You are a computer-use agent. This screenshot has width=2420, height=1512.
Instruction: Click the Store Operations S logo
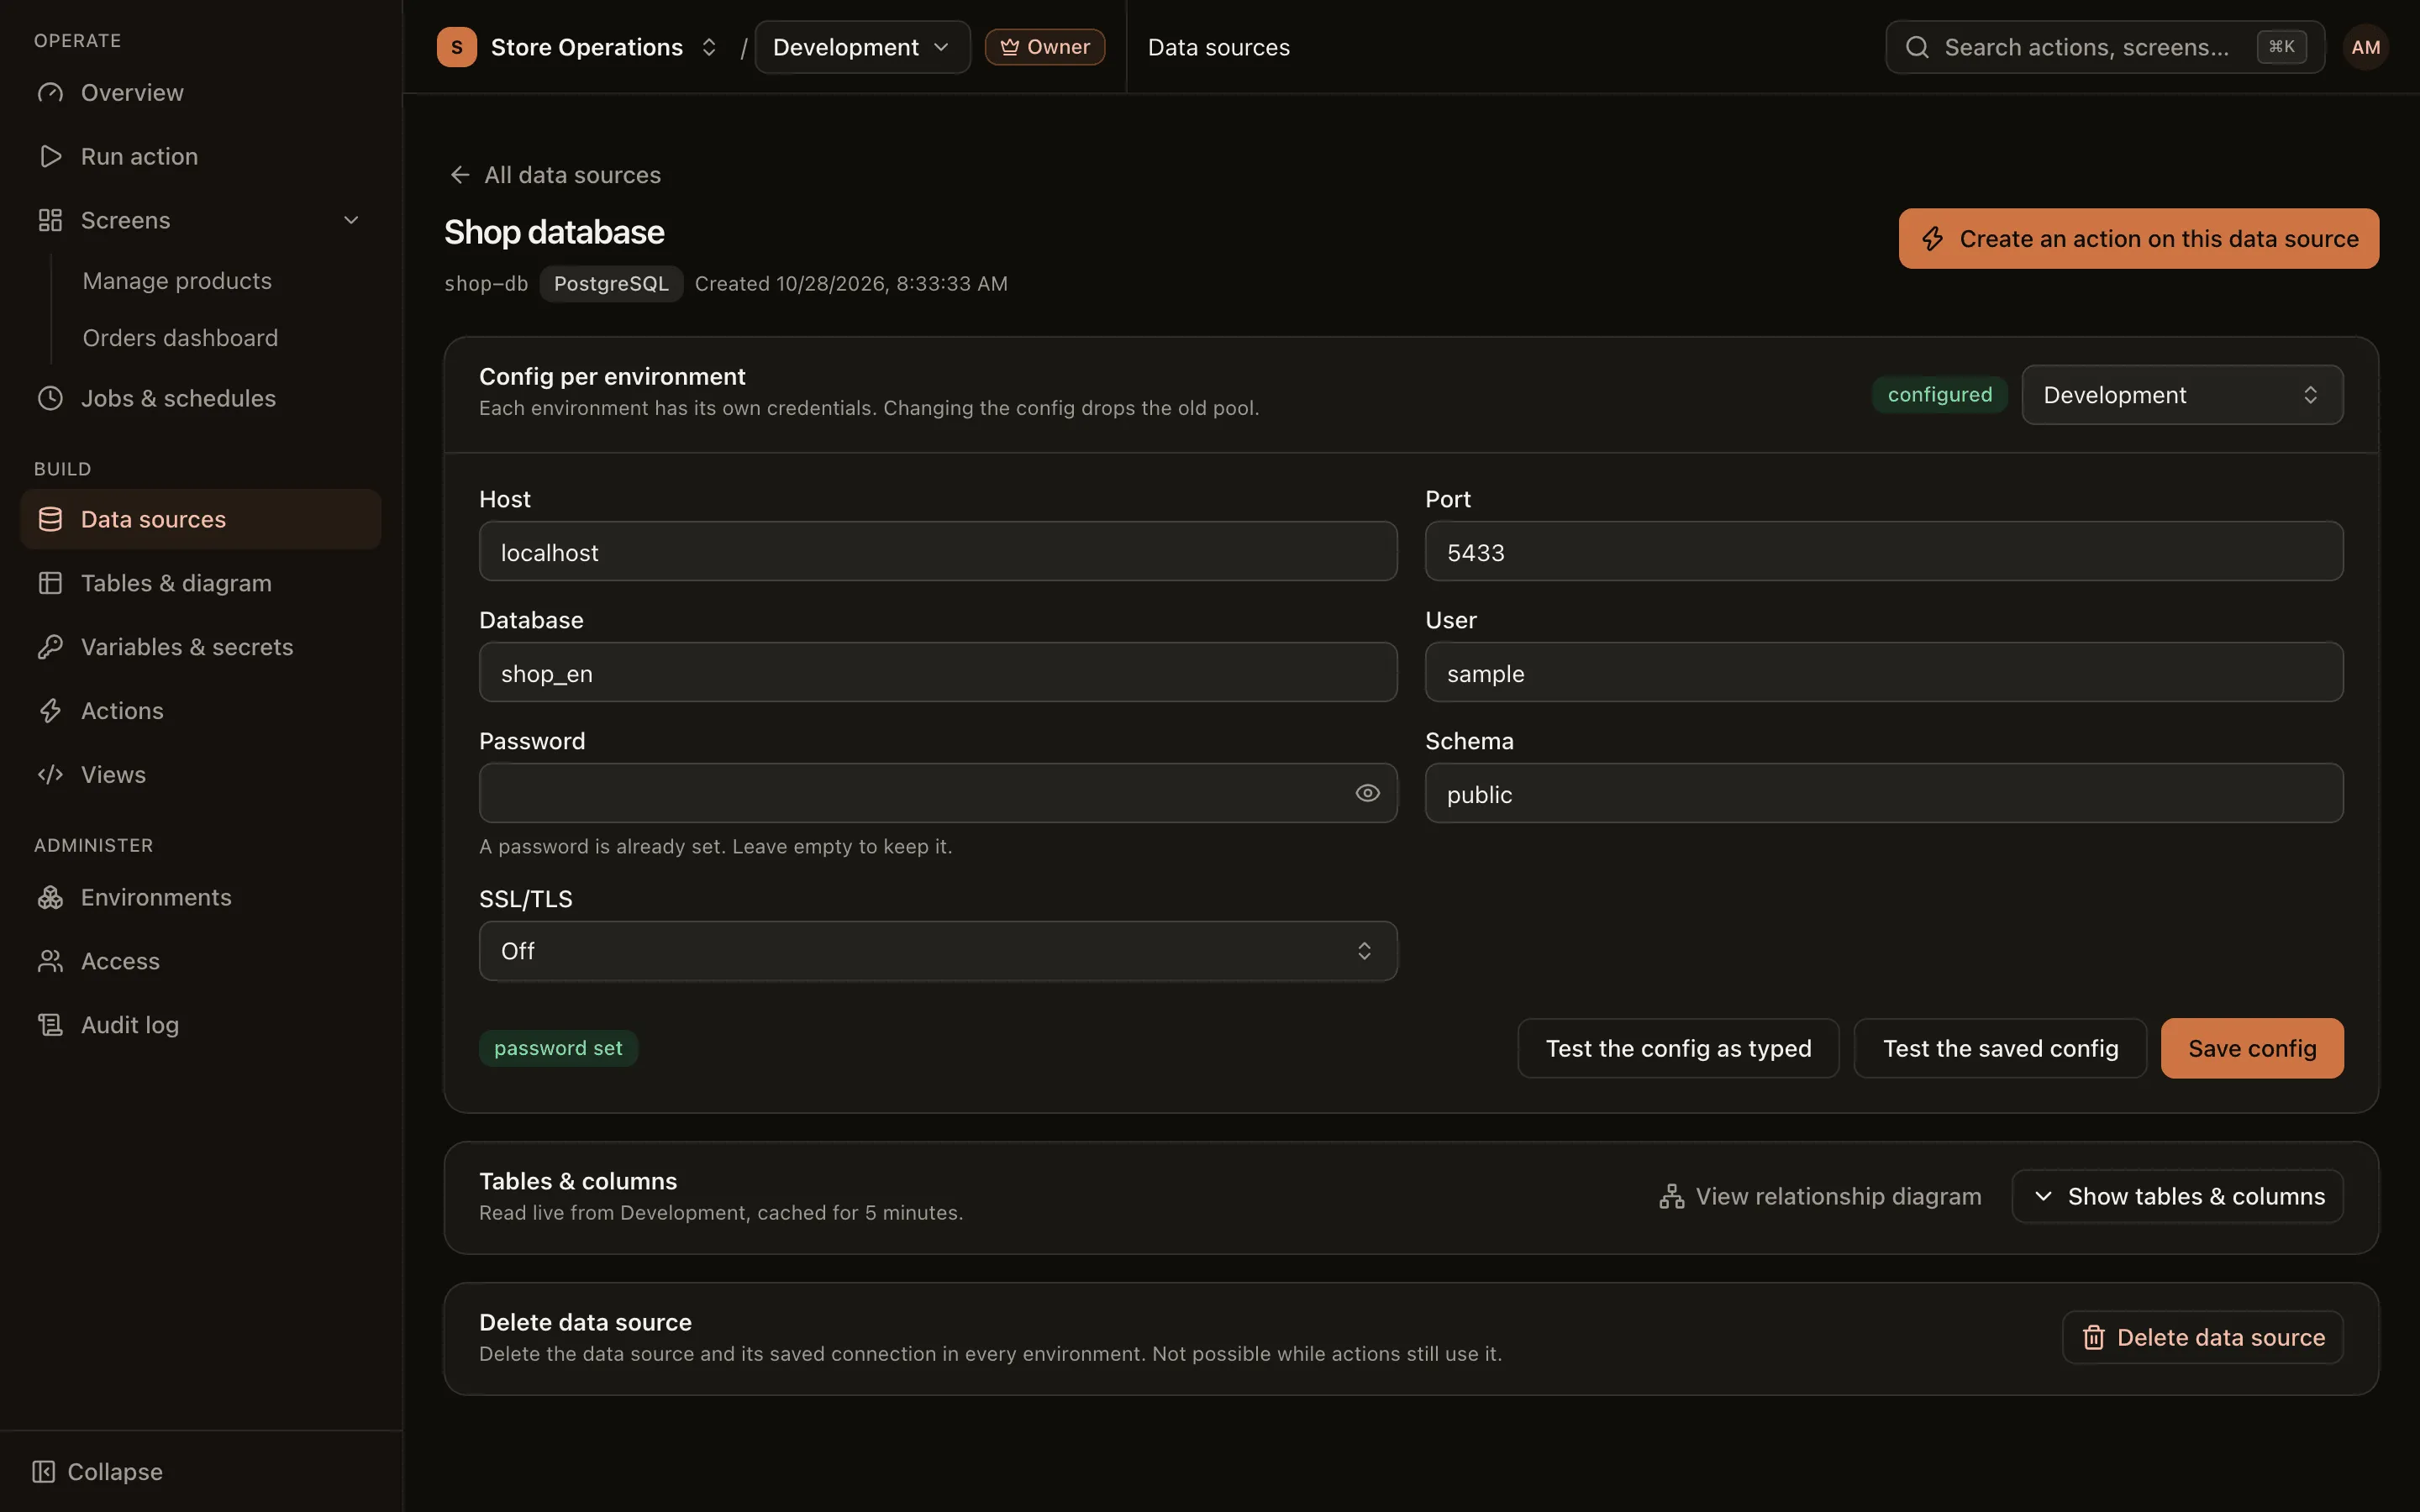[457, 47]
